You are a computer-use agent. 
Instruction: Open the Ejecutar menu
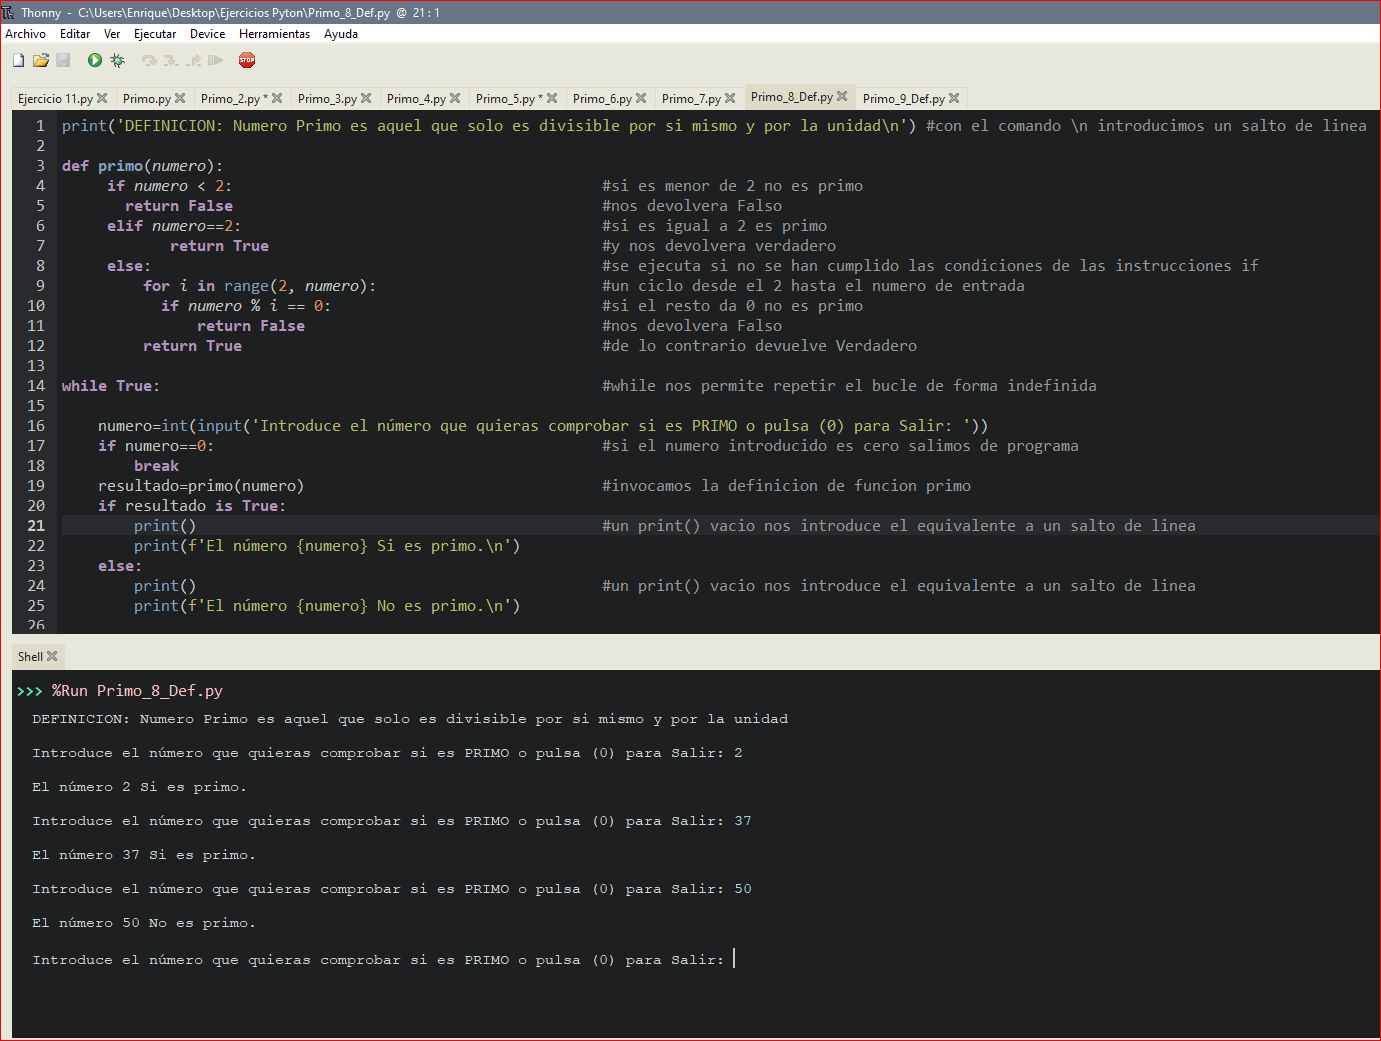[155, 33]
